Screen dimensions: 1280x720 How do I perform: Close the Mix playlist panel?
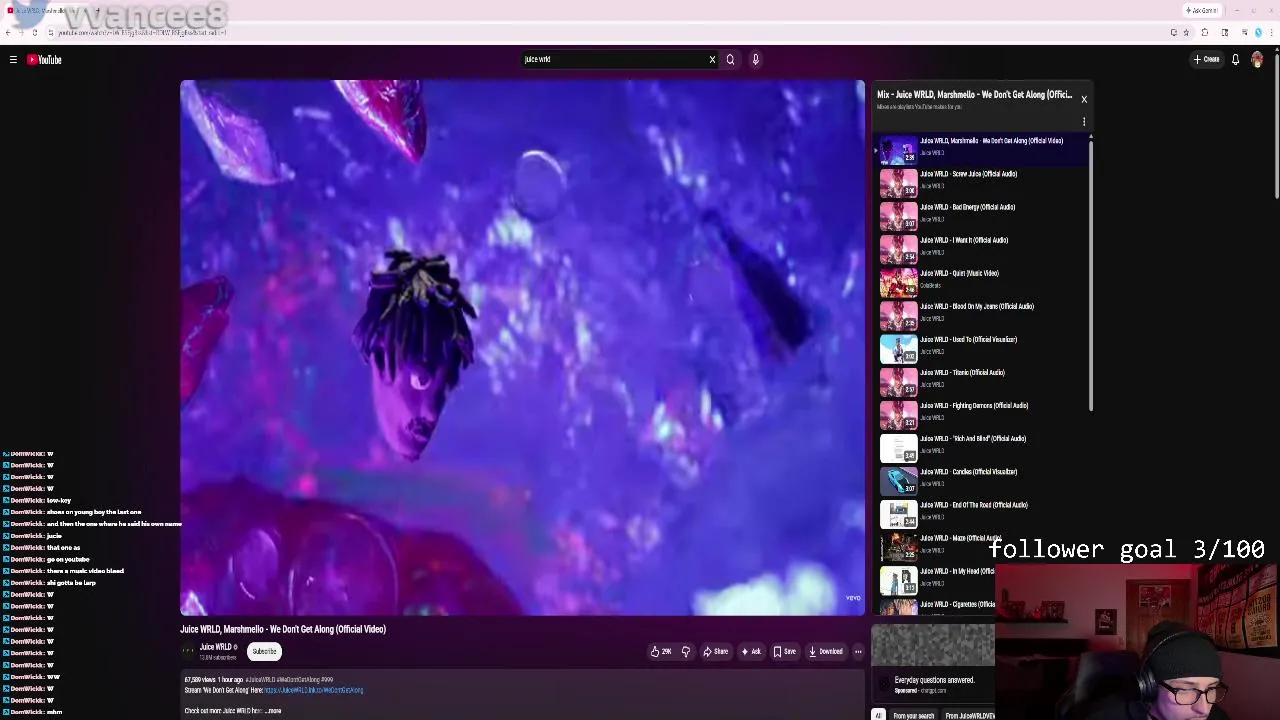point(1083,99)
